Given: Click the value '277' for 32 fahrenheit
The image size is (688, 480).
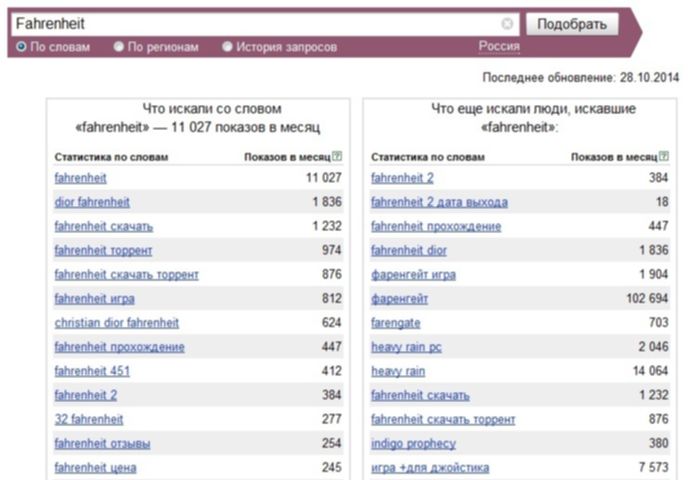Looking at the screenshot, I should coord(332,419).
